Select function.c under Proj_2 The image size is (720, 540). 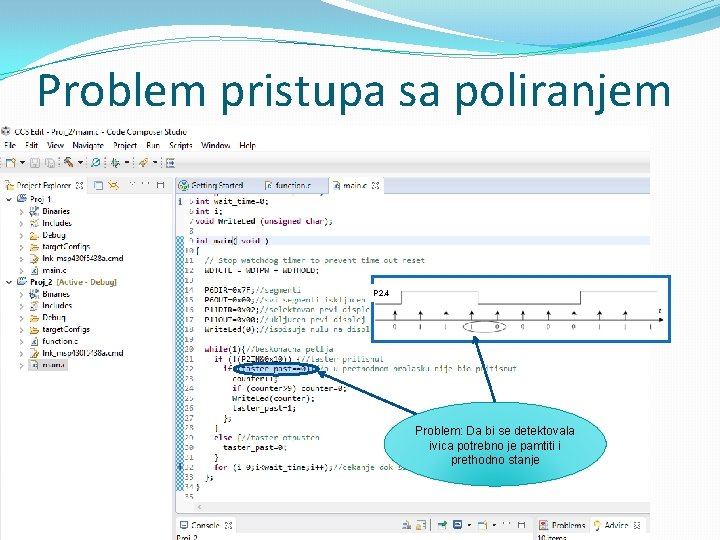click(x=60, y=342)
